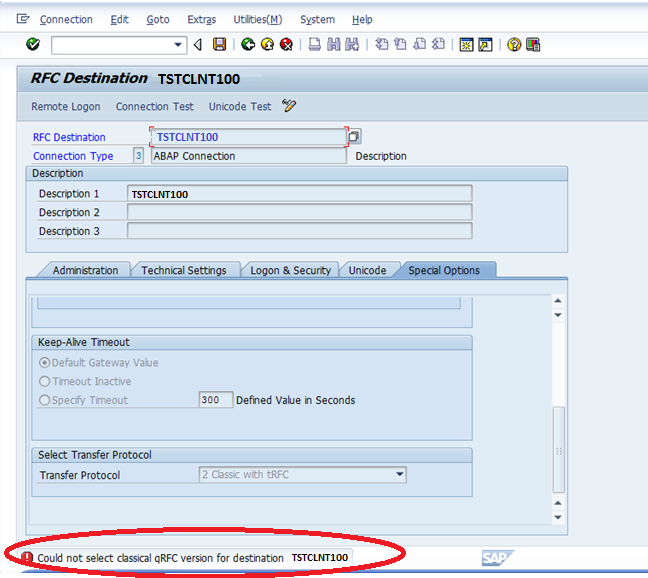This screenshot has width=648, height=578.
Task: Click the timeout seconds field showing 300
Action: (x=216, y=400)
